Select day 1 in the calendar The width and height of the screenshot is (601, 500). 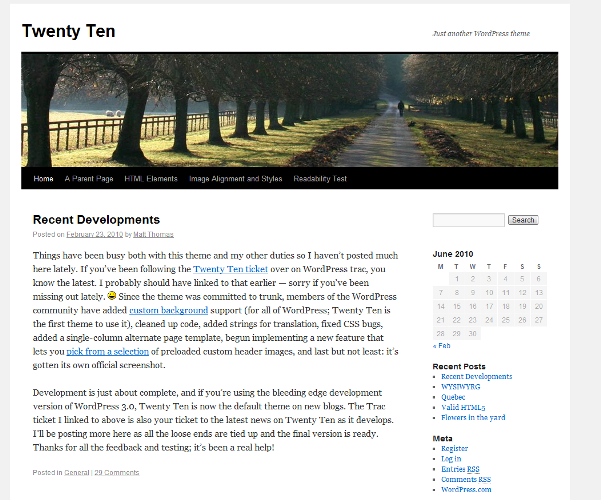coord(457,279)
